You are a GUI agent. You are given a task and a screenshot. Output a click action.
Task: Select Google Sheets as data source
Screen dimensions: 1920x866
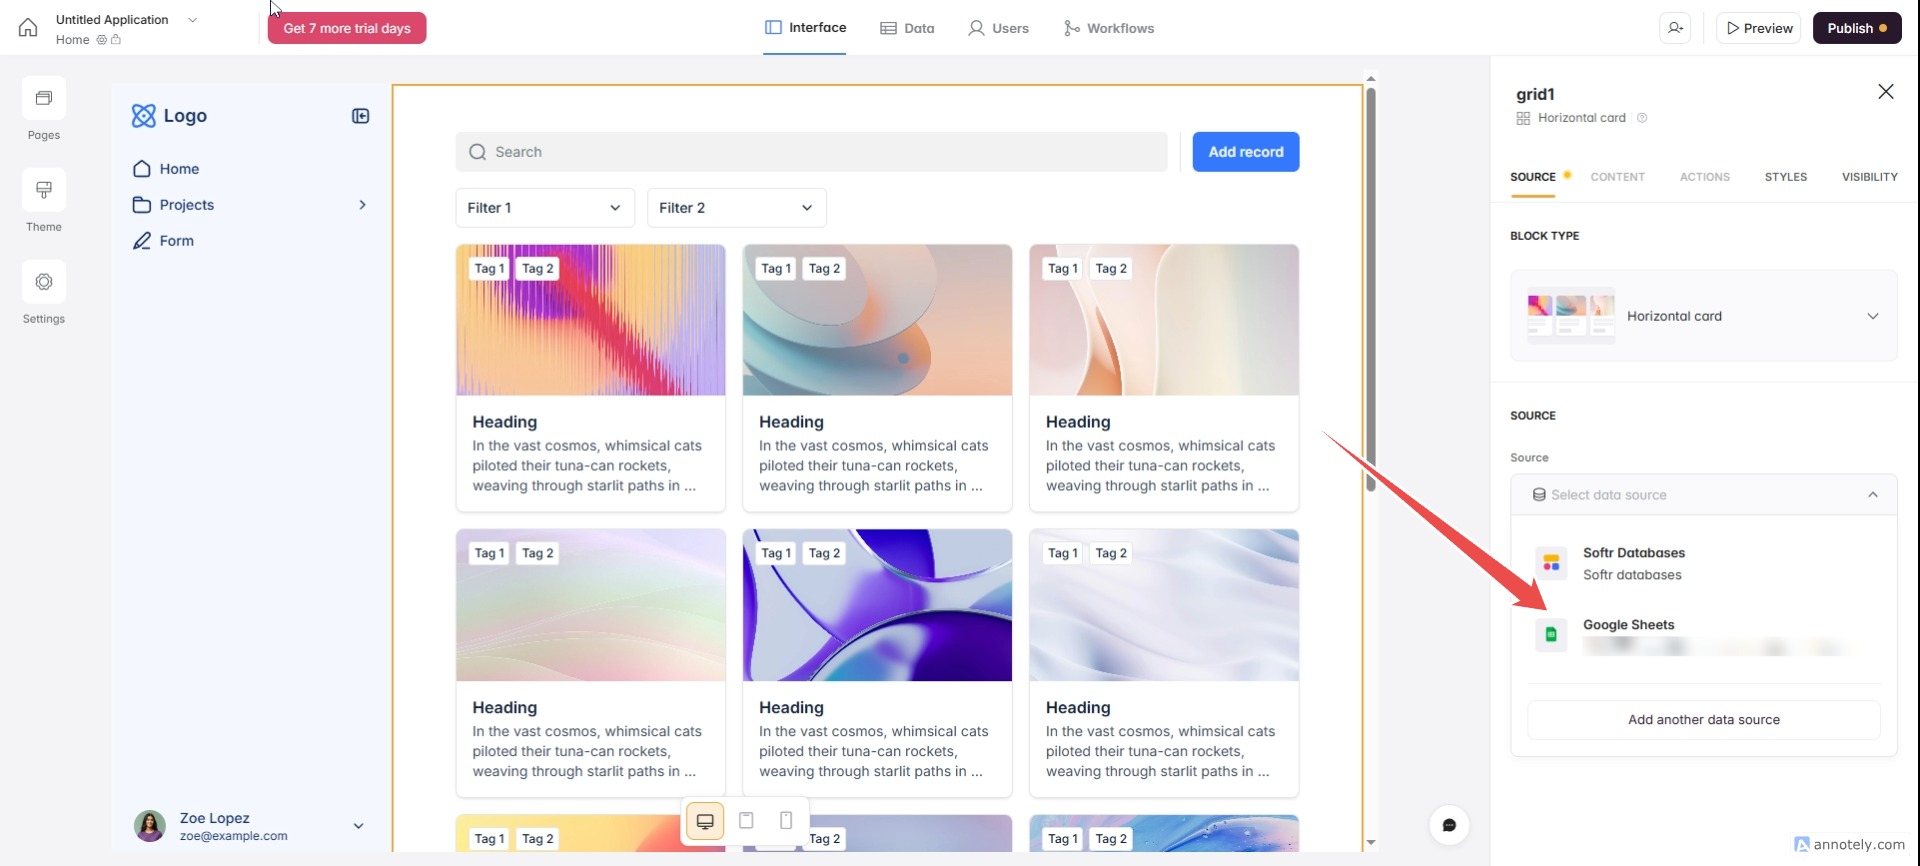1628,626
